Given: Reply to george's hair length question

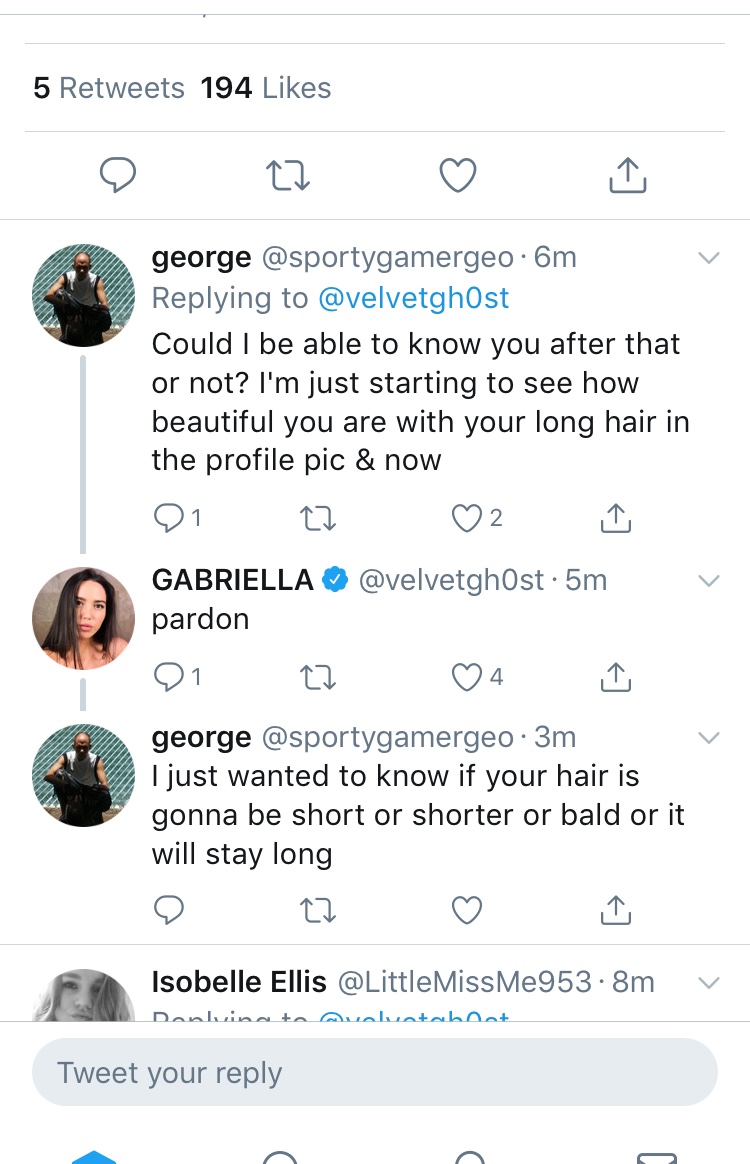Looking at the screenshot, I should click(169, 910).
